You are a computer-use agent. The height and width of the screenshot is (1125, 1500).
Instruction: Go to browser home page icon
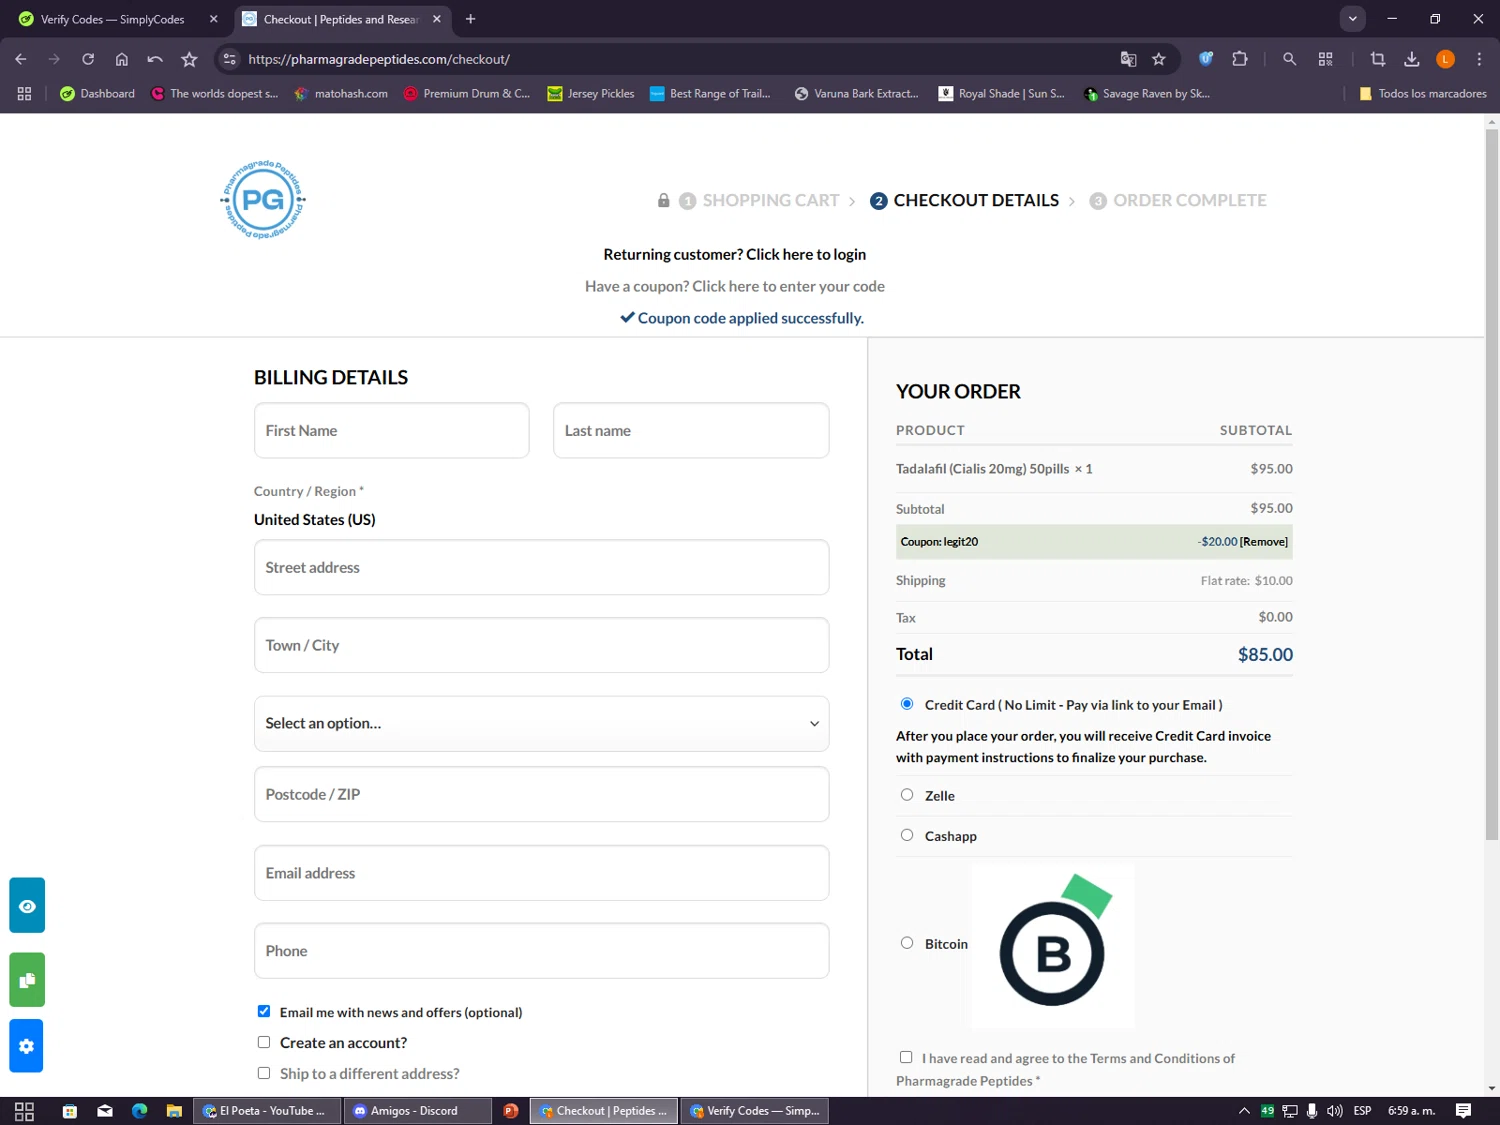click(x=122, y=59)
